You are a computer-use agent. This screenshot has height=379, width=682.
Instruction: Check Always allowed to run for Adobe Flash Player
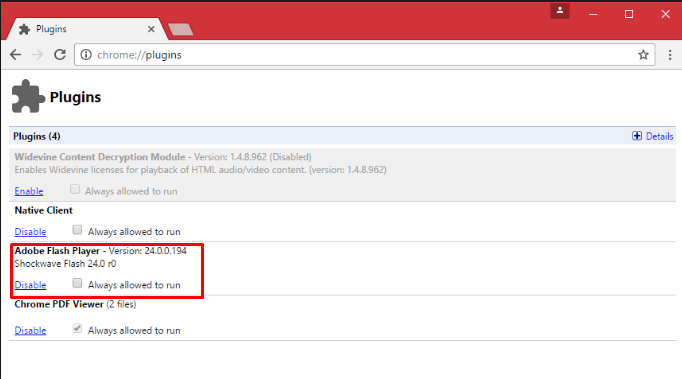click(77, 283)
